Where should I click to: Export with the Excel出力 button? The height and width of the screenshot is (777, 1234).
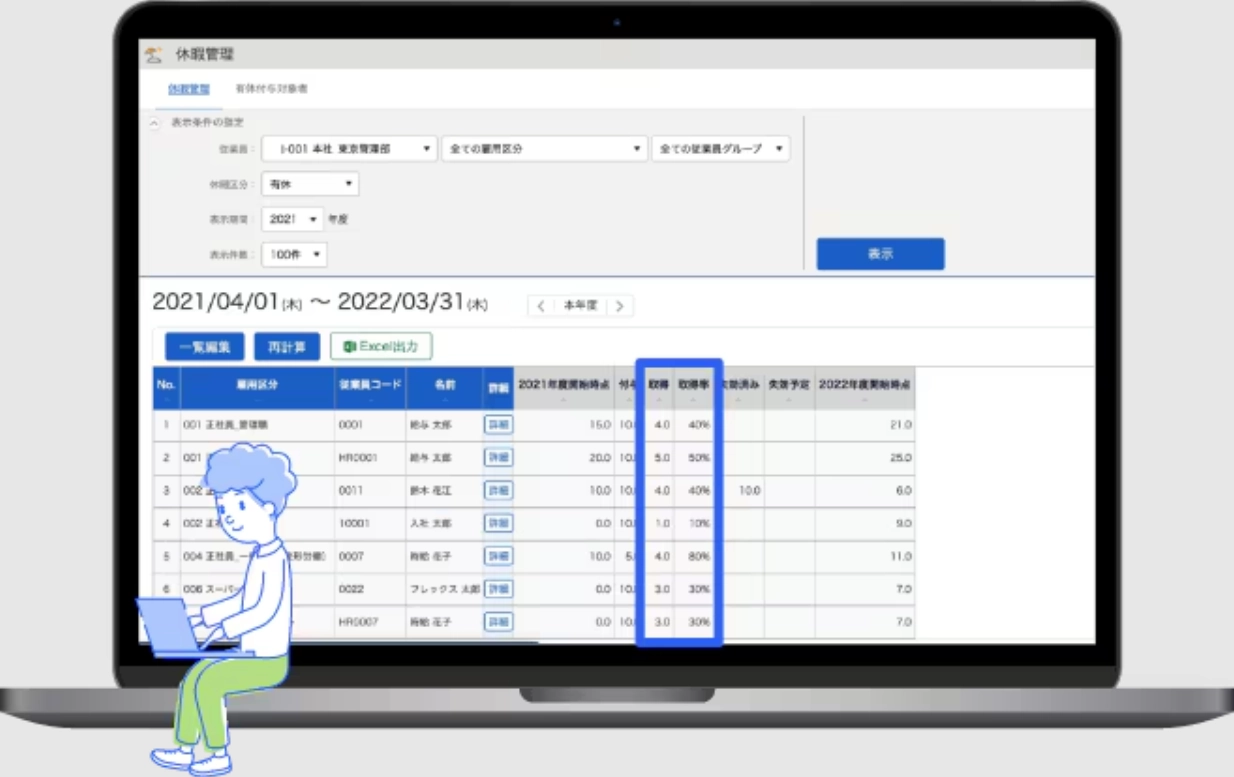381,346
